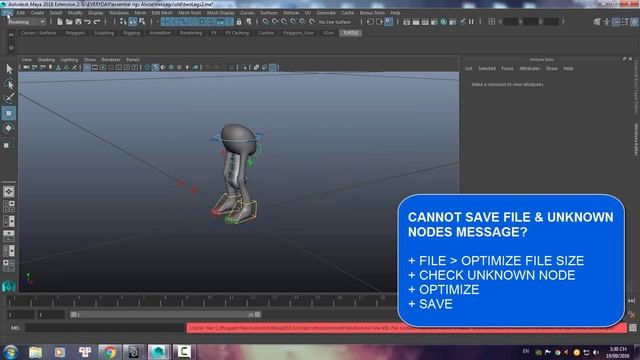The height and width of the screenshot is (360, 640).
Task: Open the shelf options gear menu
Action: (11, 47)
